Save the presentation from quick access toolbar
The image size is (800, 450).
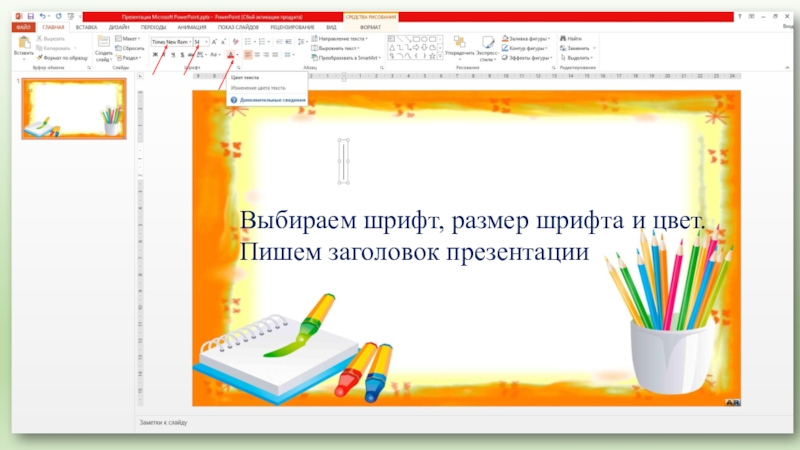(x=31, y=16)
